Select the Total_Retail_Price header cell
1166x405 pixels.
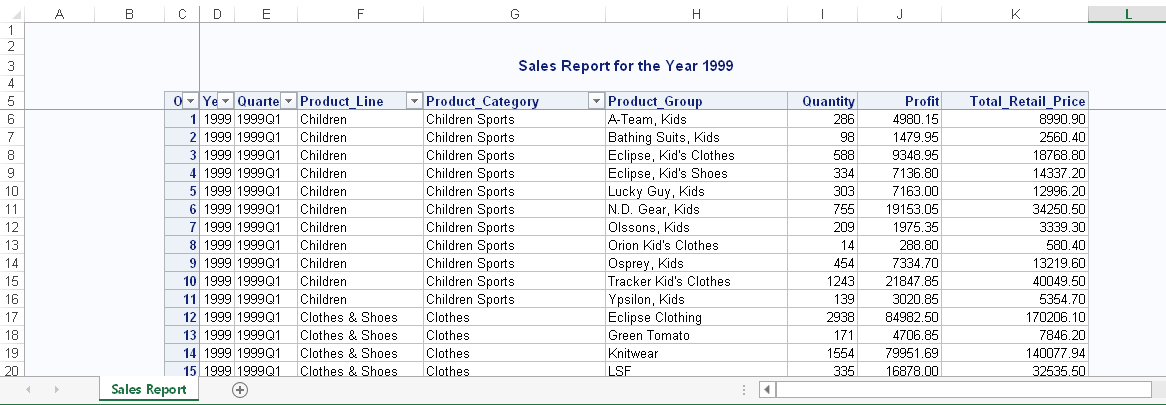point(1014,101)
